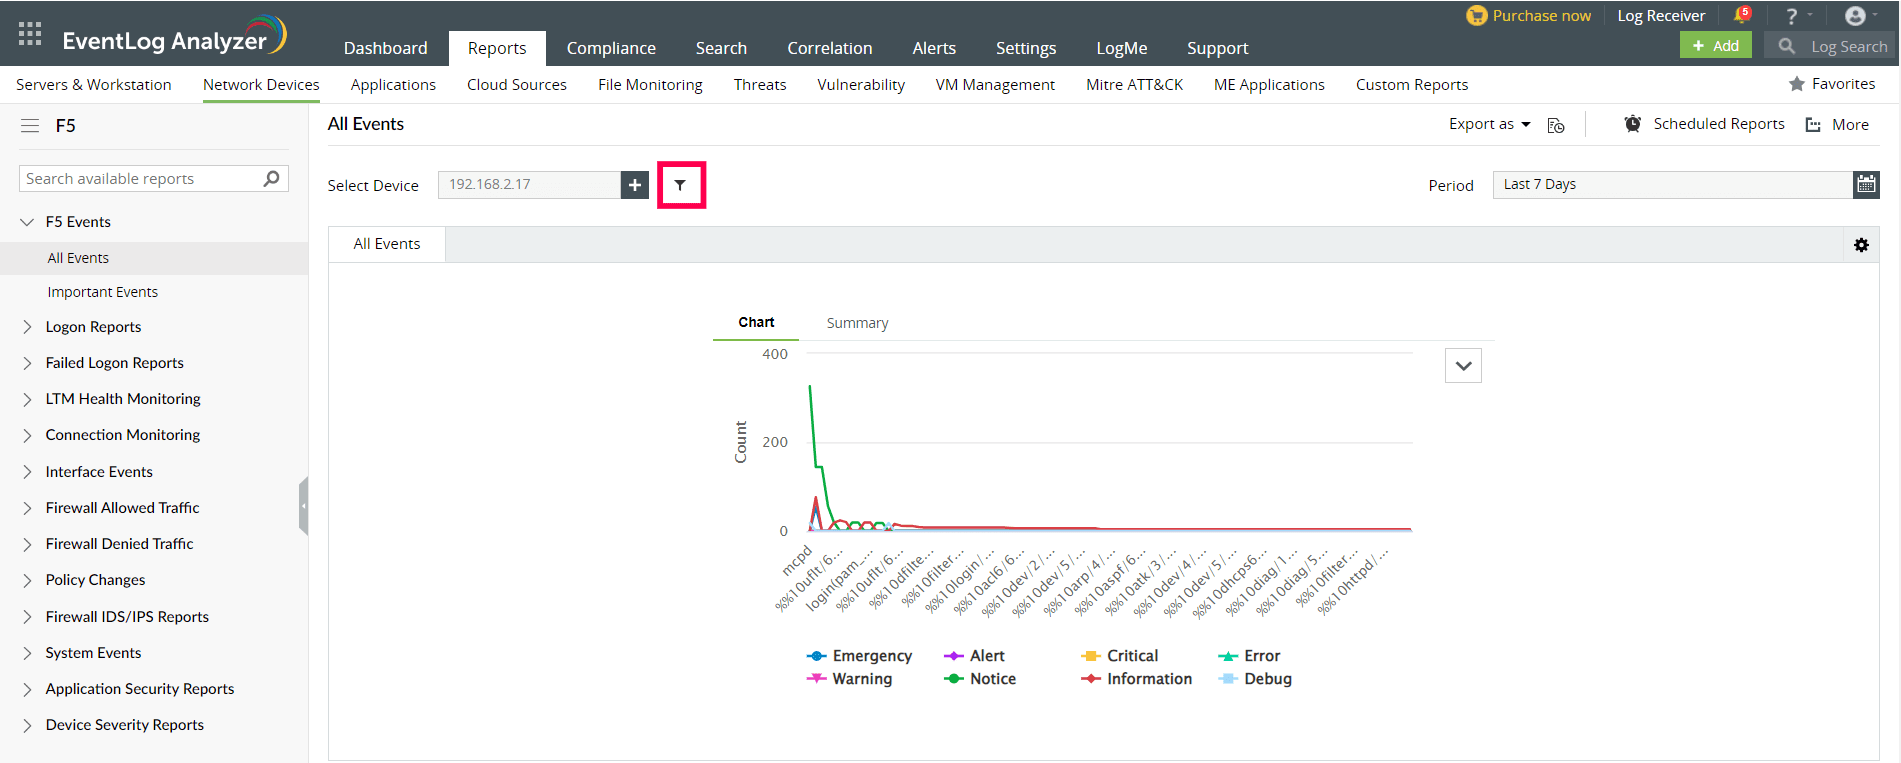The width and height of the screenshot is (1901, 763).
Task: Click the add device plus icon
Action: pos(635,185)
